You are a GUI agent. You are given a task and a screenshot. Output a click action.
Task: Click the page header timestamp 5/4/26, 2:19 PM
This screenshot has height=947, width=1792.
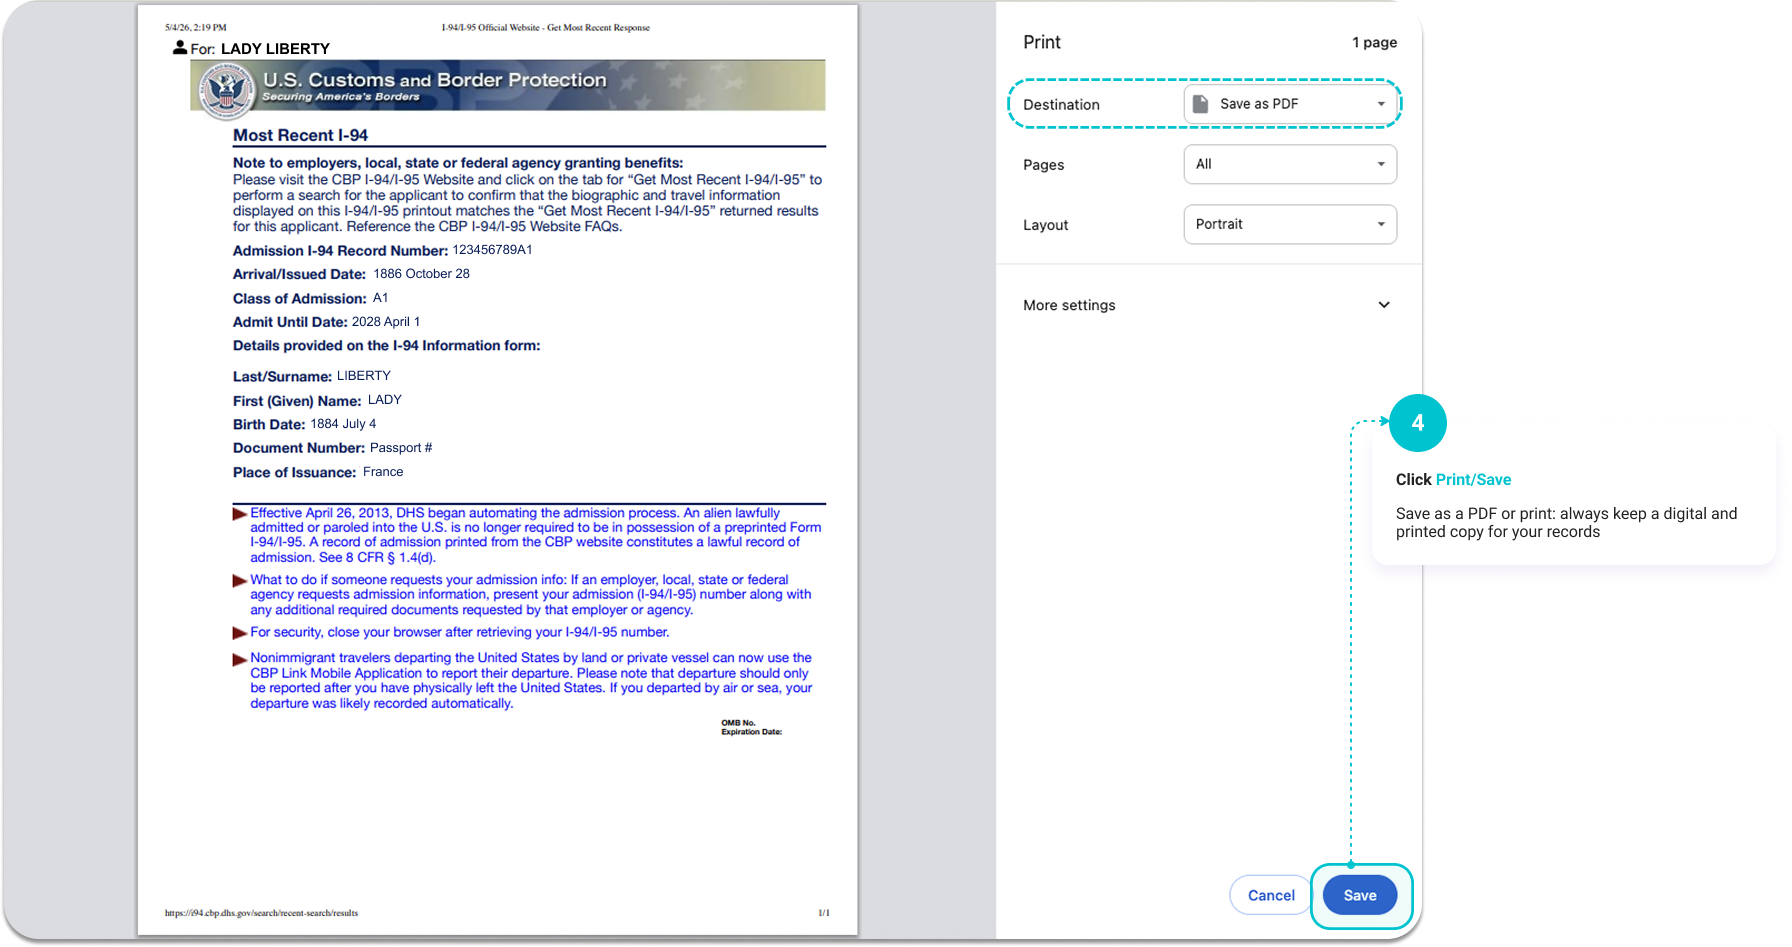click(x=196, y=28)
